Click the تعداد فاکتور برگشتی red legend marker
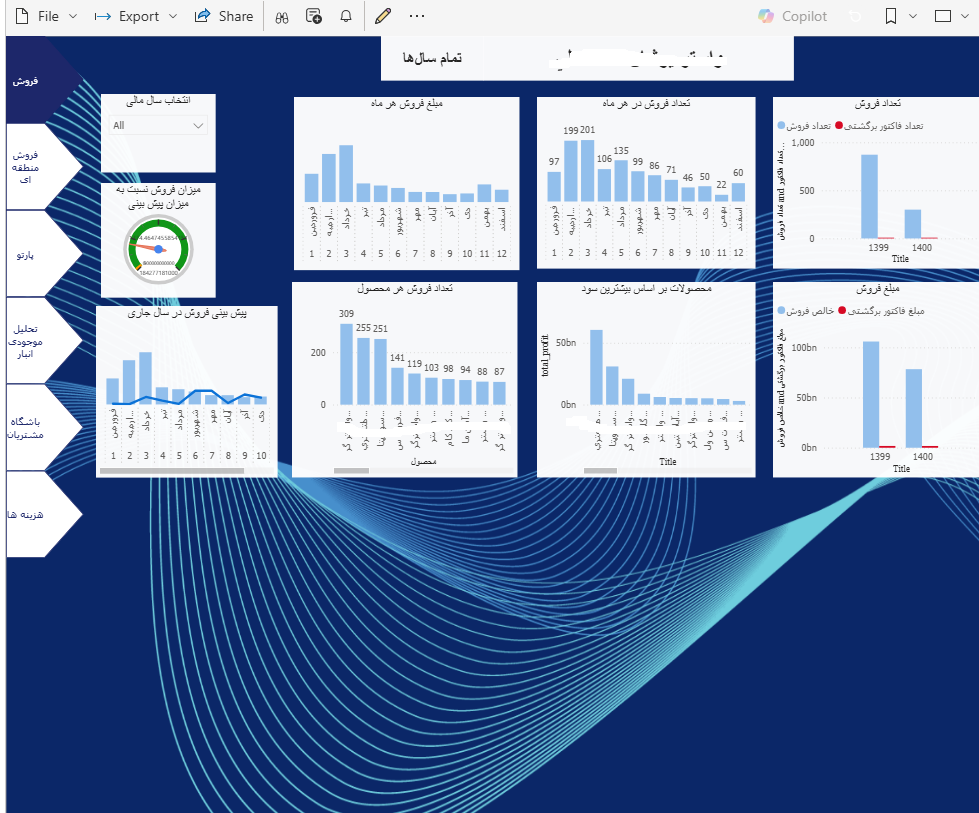Screen dimensions: 979x813 pyautogui.click(x=841, y=126)
